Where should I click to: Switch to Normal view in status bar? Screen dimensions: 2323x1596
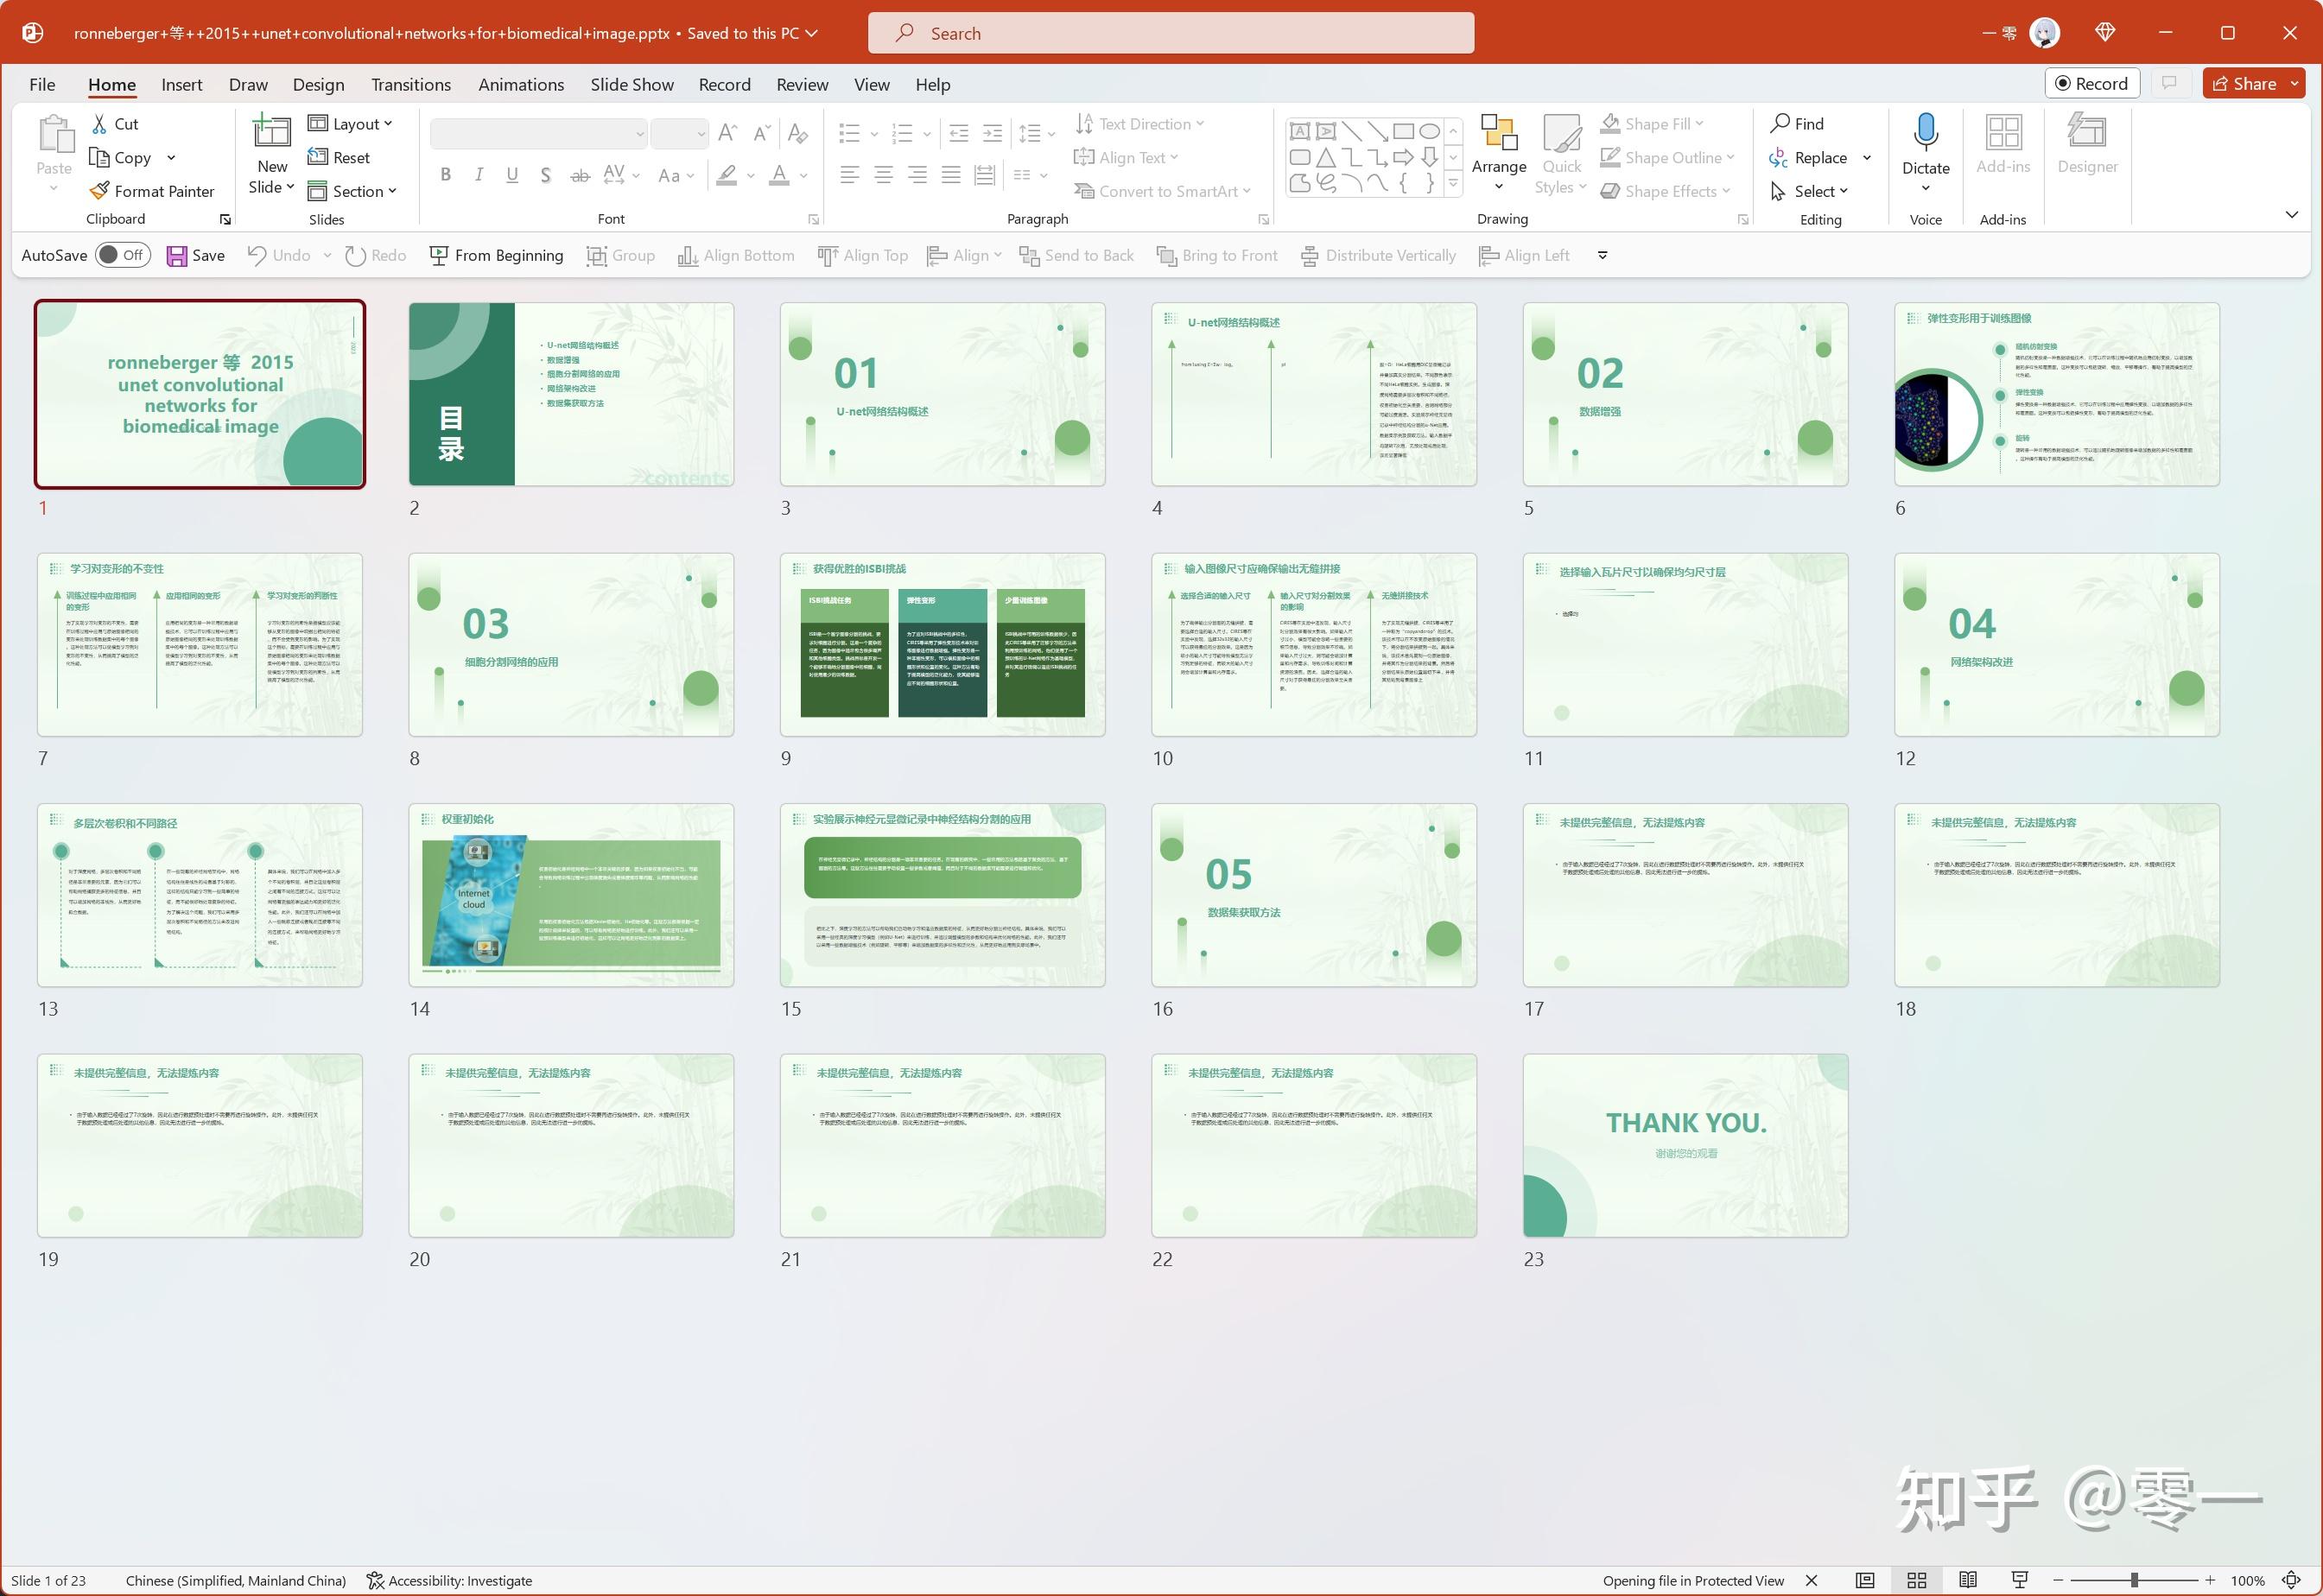(1864, 1580)
